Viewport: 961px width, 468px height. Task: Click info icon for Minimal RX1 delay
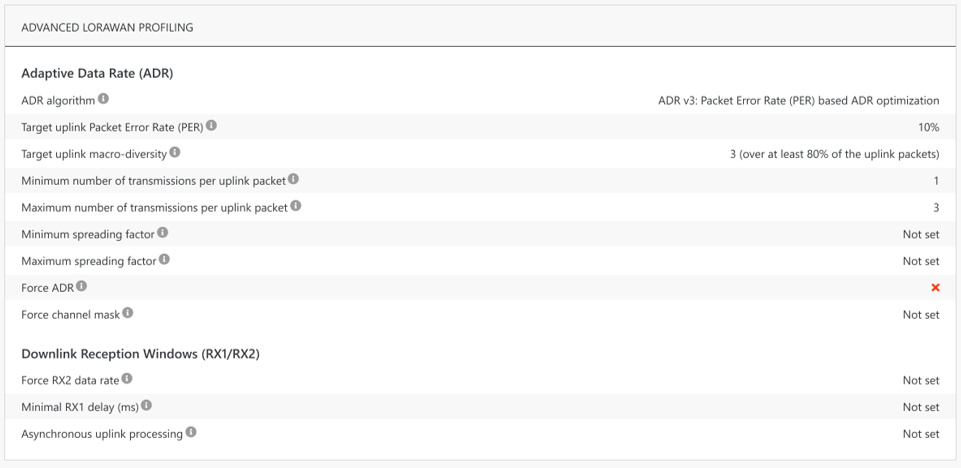pyautogui.click(x=147, y=406)
